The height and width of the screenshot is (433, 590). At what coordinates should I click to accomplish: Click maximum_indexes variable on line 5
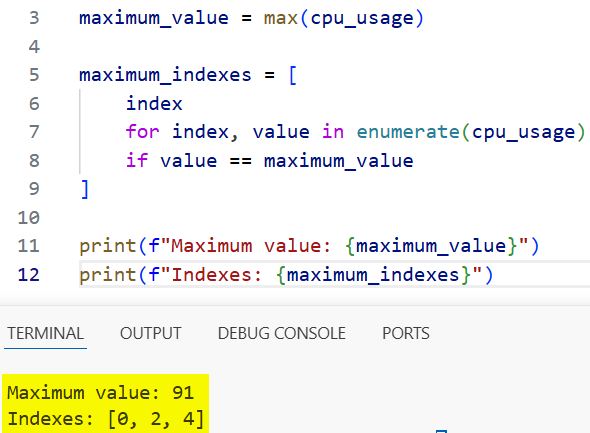click(x=165, y=75)
